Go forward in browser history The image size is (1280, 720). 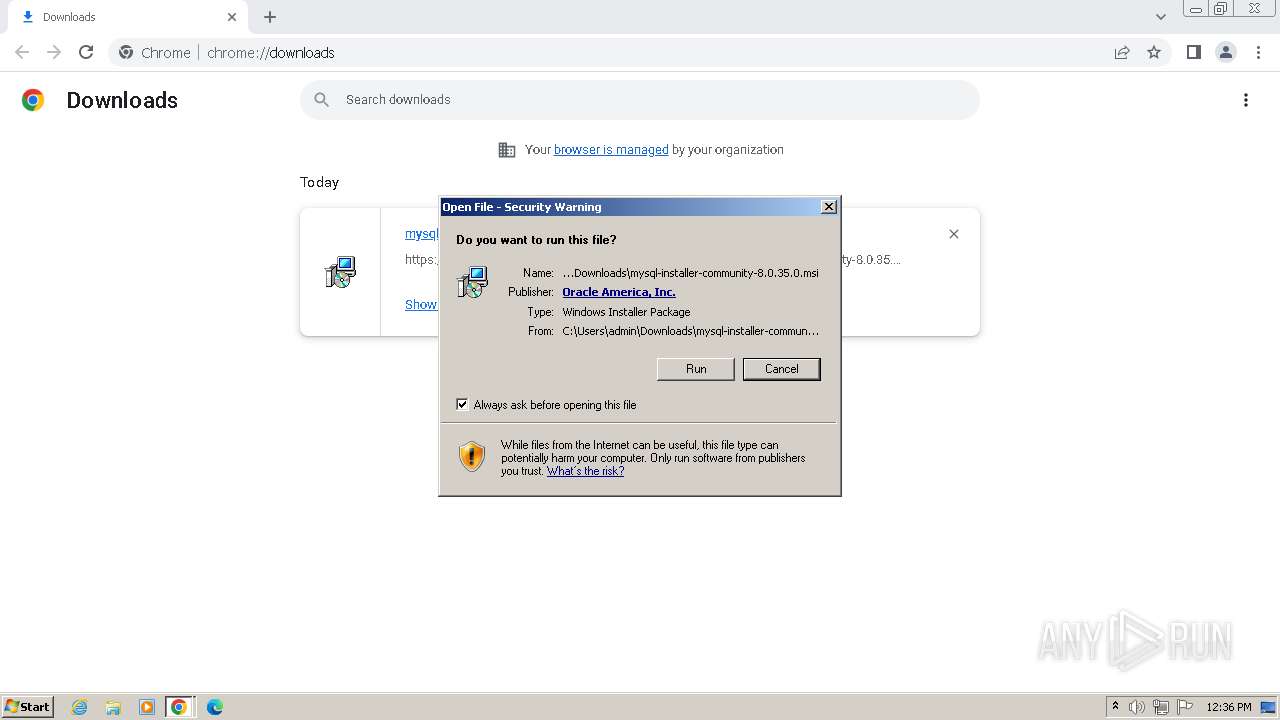[x=54, y=52]
